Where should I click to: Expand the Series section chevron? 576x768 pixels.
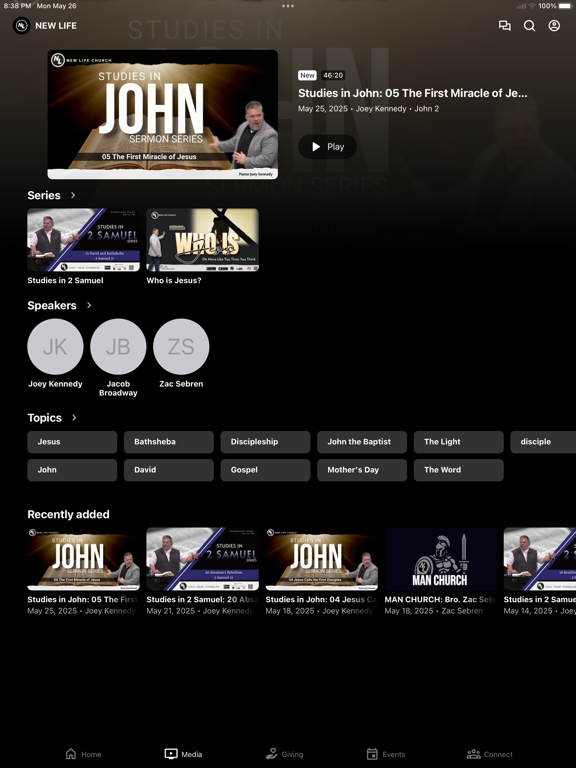pos(73,195)
